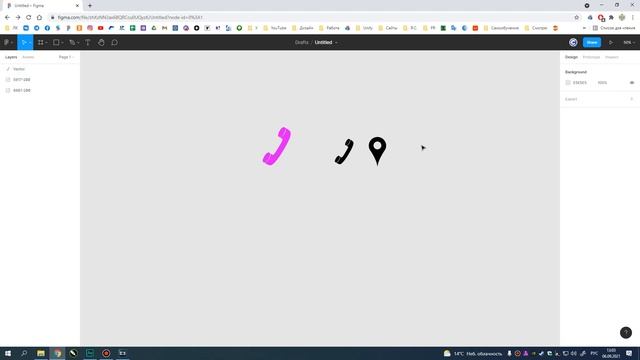Open a new browser tab
The image size is (640, 360).
tap(90, 6)
